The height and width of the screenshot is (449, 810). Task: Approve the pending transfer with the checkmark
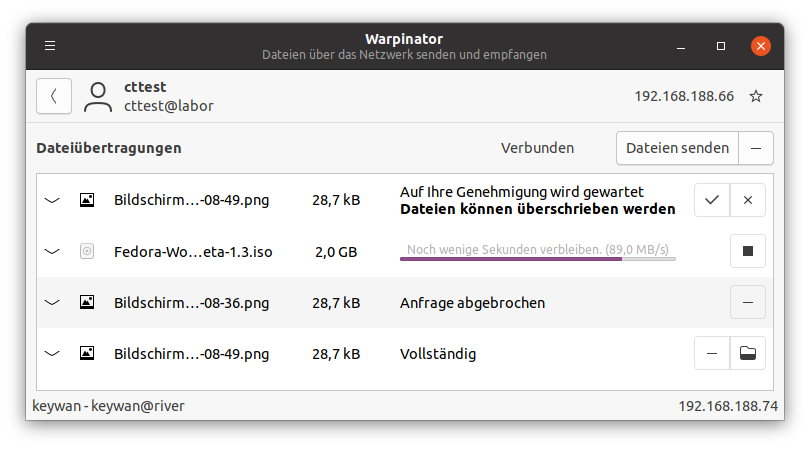click(x=712, y=200)
